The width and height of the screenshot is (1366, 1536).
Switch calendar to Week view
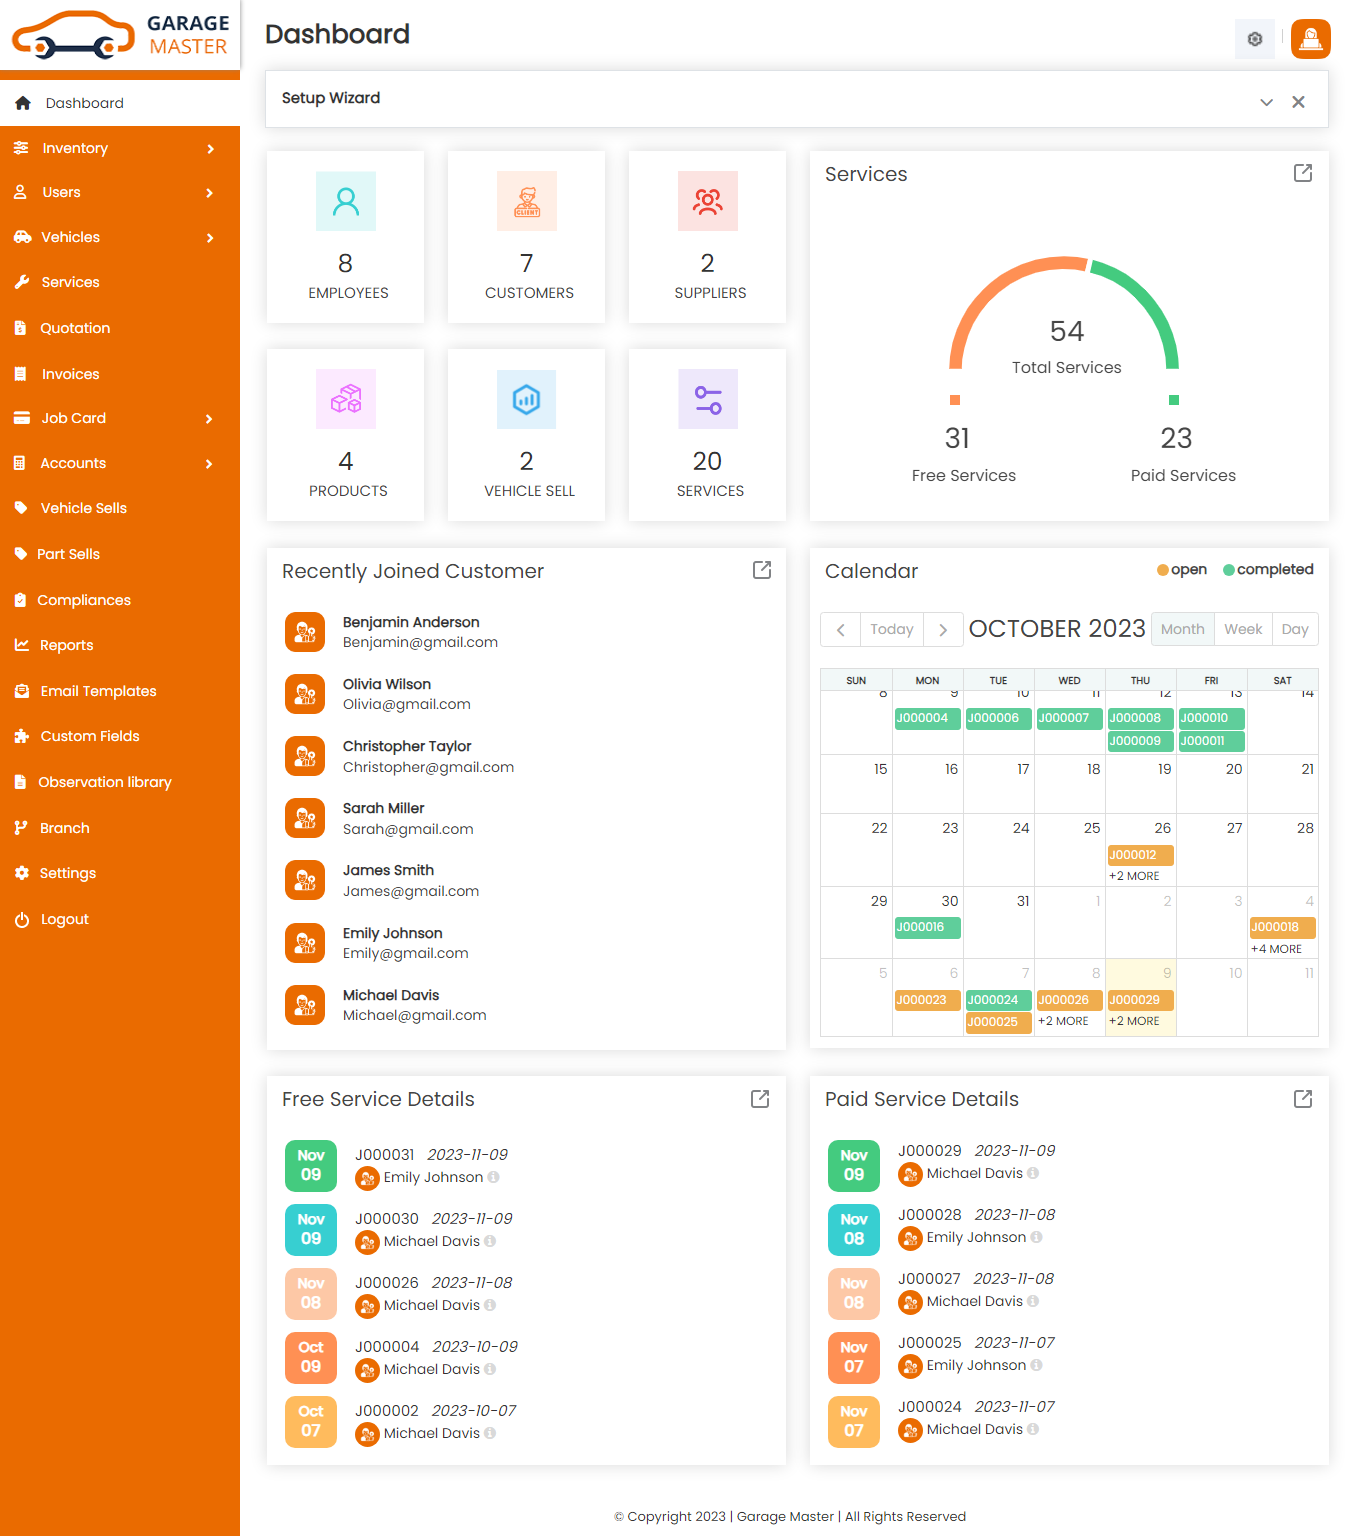1242,629
